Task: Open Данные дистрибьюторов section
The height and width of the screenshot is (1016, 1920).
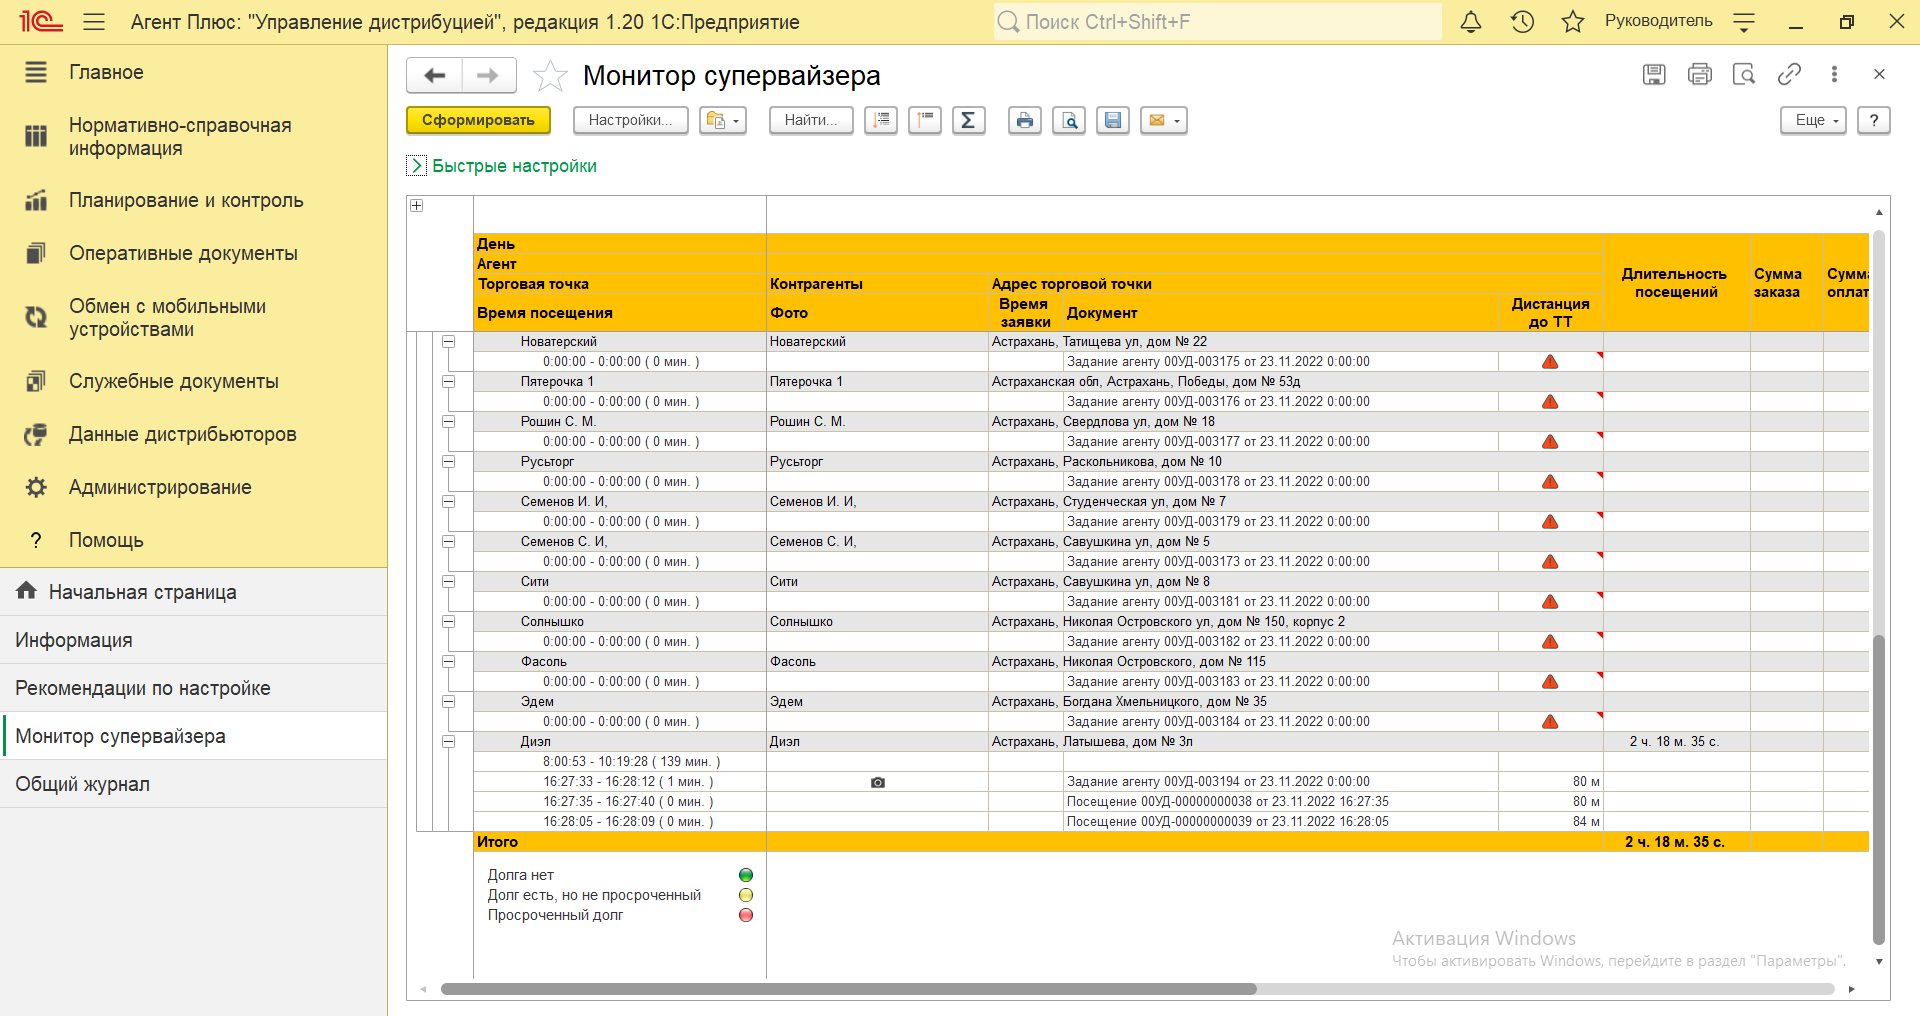Action: tap(193, 435)
